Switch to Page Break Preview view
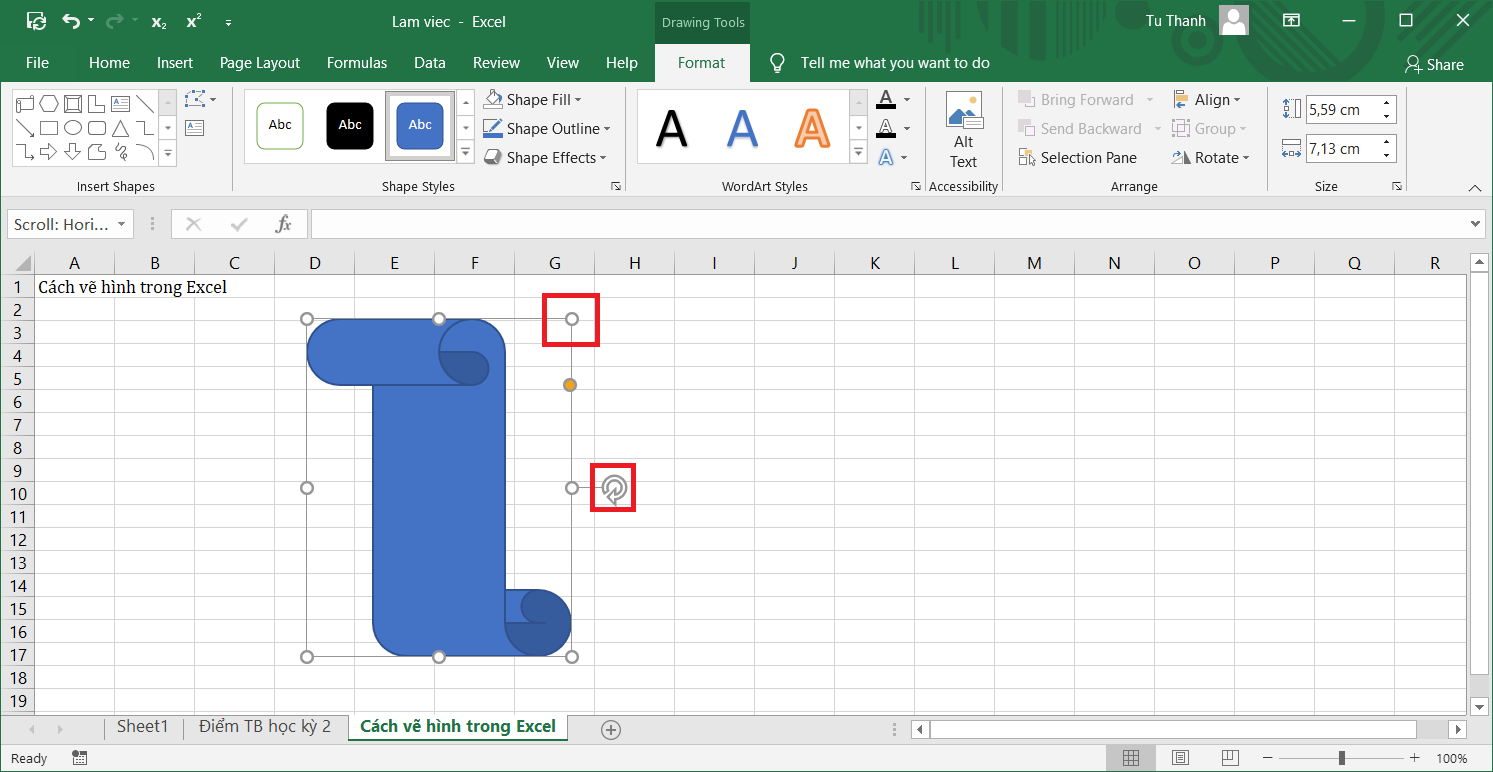 pos(1230,758)
